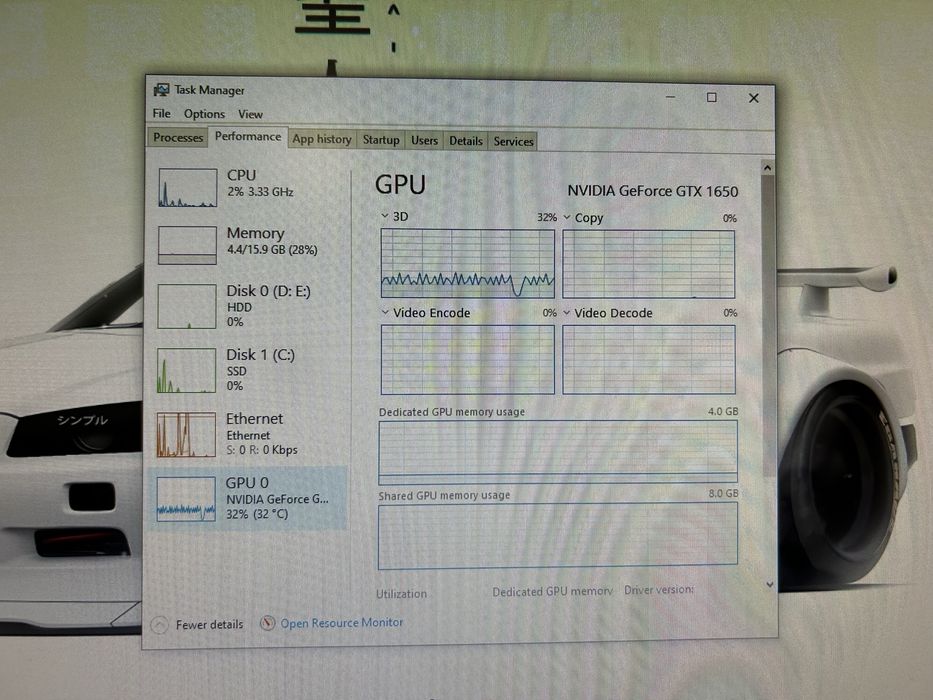933x700 pixels.
Task: Close the Task Manager window
Action: 754,98
